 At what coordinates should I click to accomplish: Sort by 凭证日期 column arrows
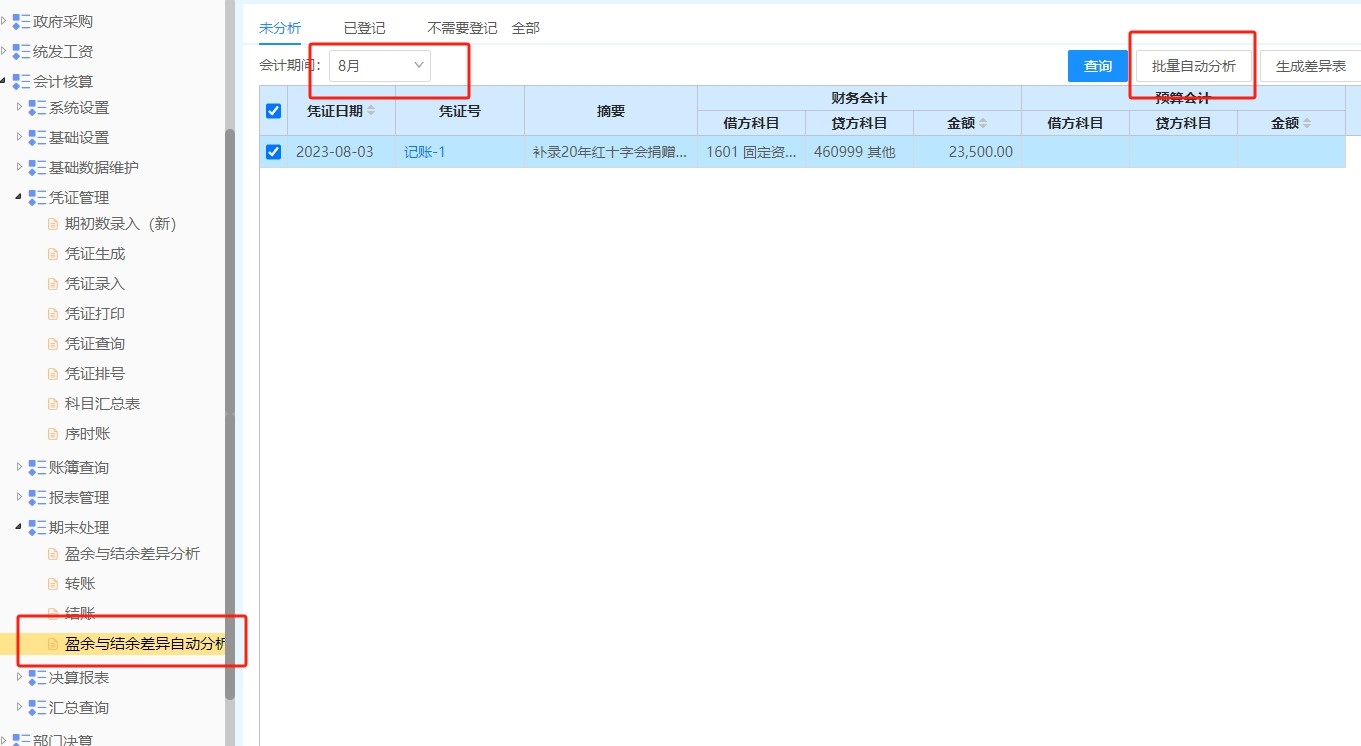(x=372, y=111)
